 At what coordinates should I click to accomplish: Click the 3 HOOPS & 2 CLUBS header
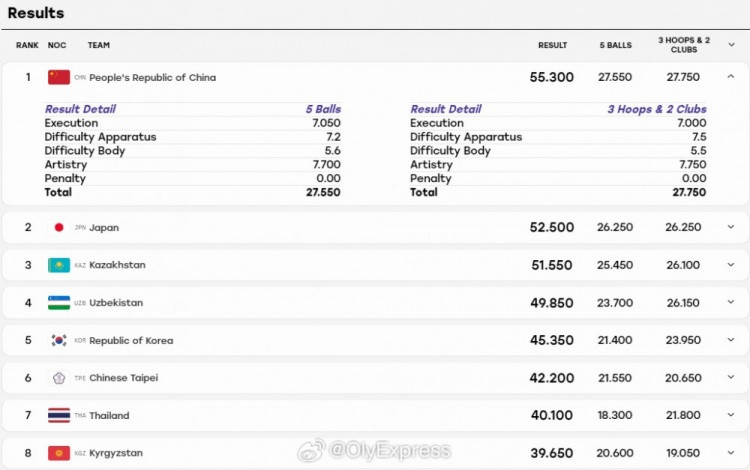684,45
